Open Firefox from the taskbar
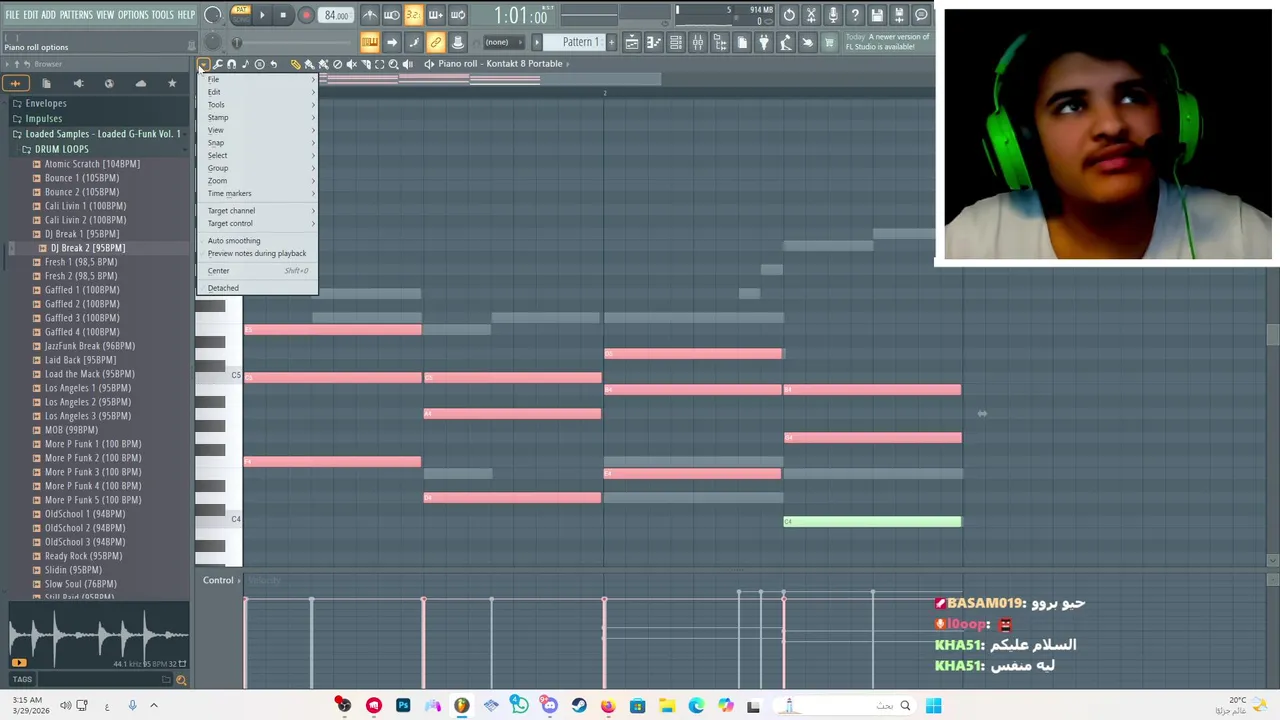 coord(608,706)
